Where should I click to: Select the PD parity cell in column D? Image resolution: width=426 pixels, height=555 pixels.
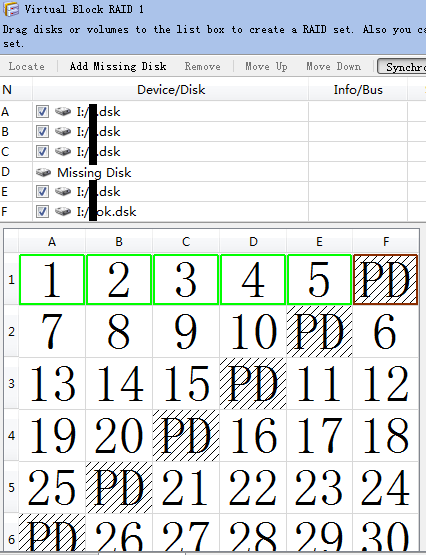253,383
